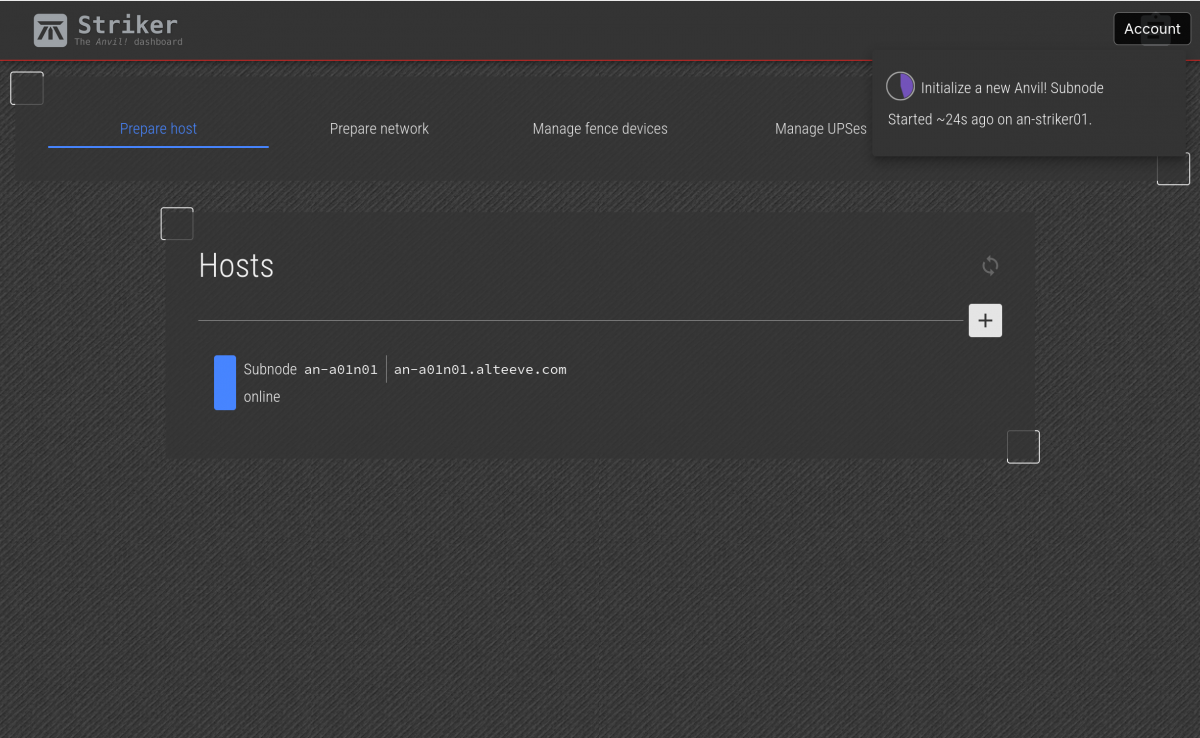Click the top-left corner bracket of Hosts panel

click(177, 224)
